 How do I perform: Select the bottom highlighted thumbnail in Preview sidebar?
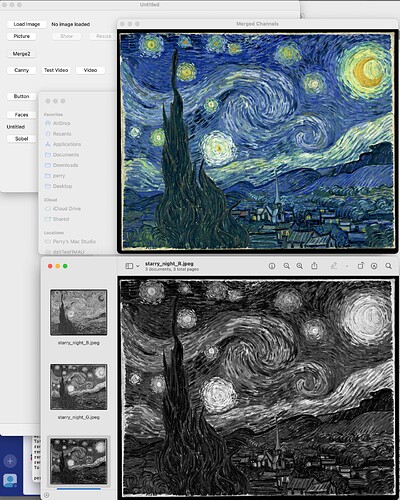pyautogui.click(x=79, y=461)
